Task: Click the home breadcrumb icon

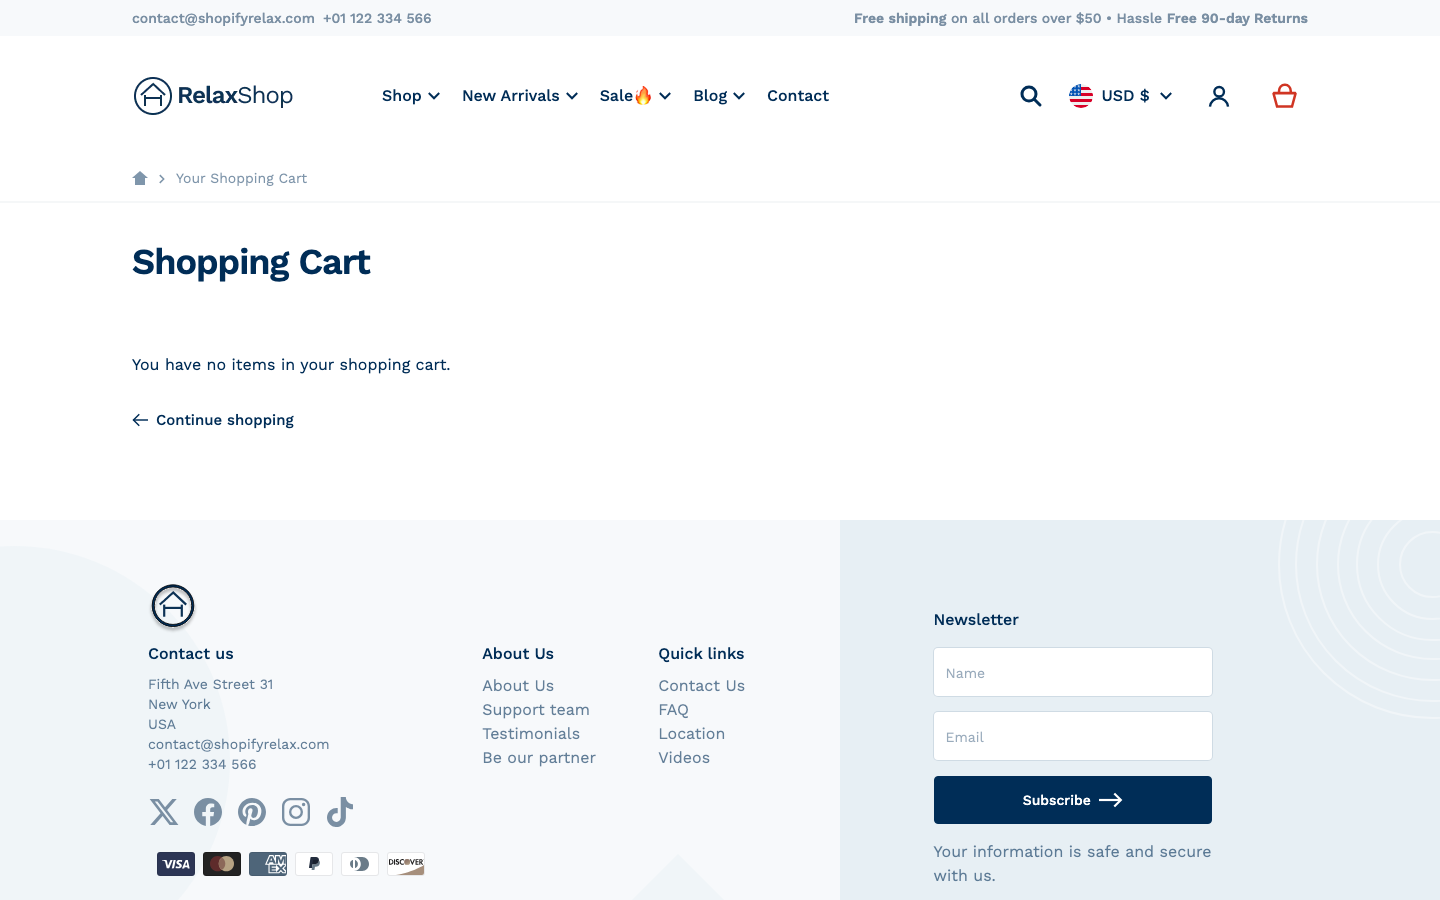Action: tap(140, 178)
